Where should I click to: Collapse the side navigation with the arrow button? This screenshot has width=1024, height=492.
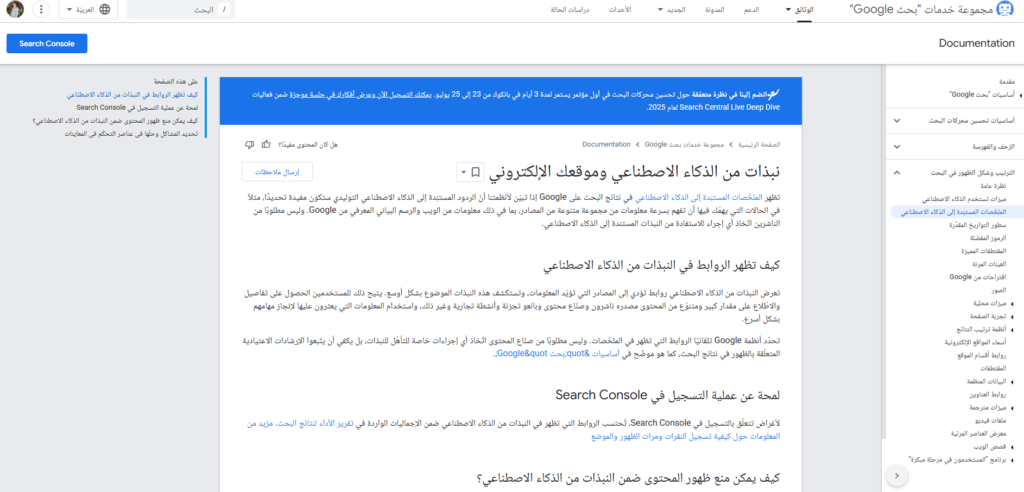[897, 474]
